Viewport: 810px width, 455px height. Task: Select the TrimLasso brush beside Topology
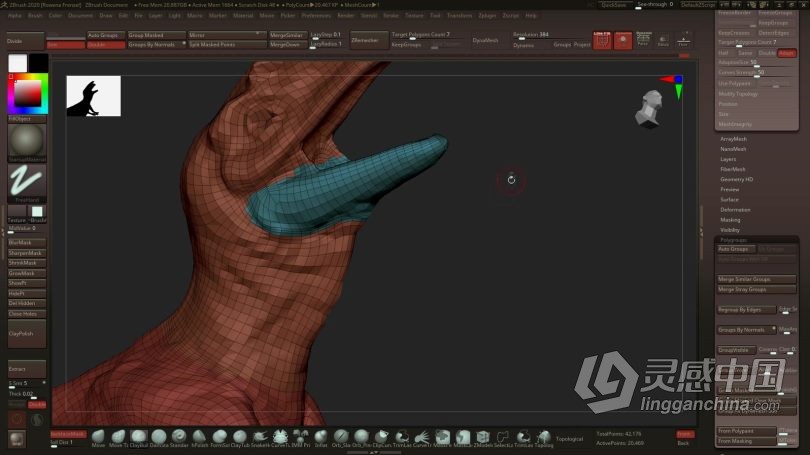(523, 437)
